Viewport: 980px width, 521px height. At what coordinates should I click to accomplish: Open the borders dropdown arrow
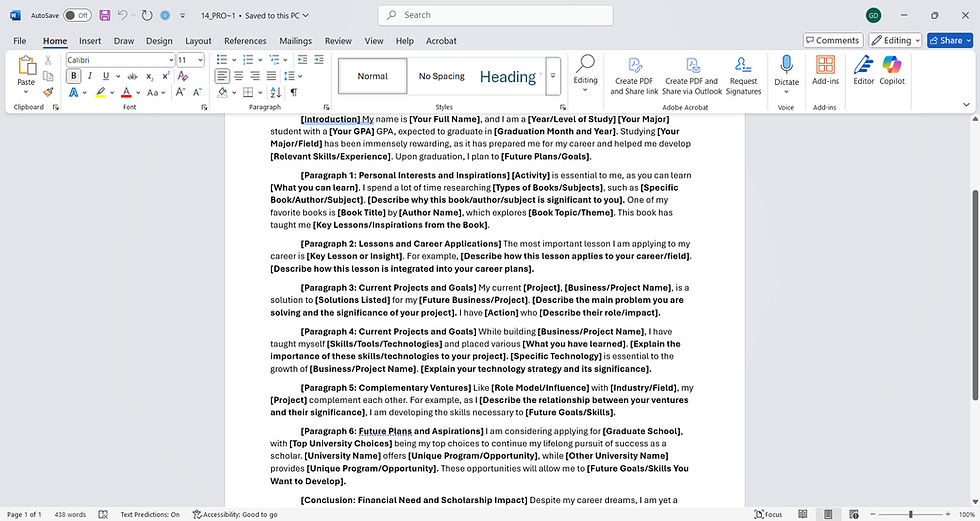coord(260,92)
